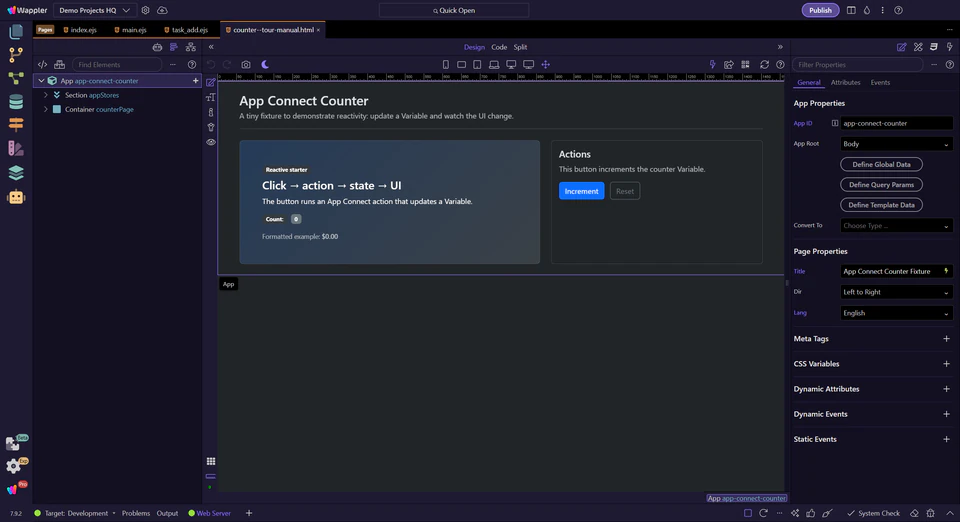The image size is (960, 522).
Task: Open the Pages manager in the sidebar
Action: tap(16, 31)
